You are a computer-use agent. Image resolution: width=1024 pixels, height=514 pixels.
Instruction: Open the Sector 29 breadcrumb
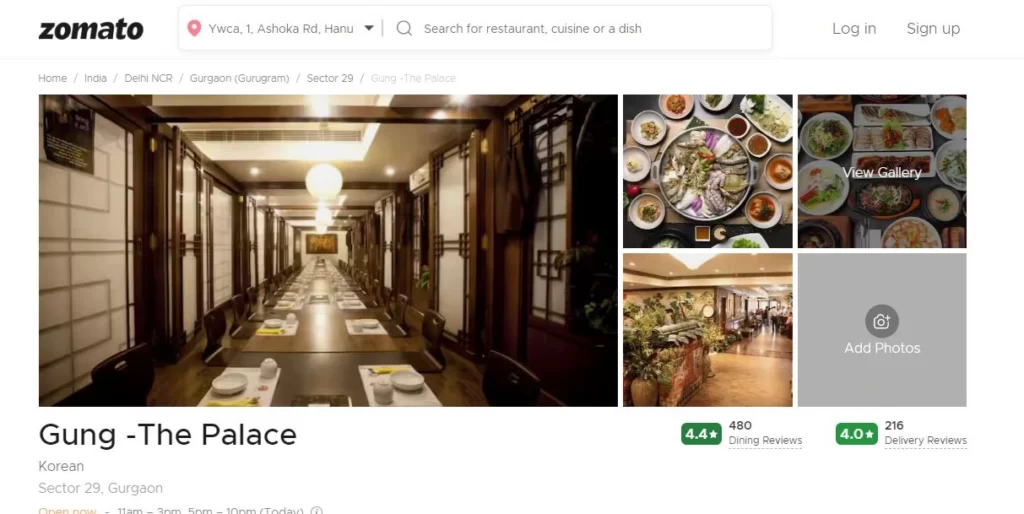pyautogui.click(x=330, y=78)
